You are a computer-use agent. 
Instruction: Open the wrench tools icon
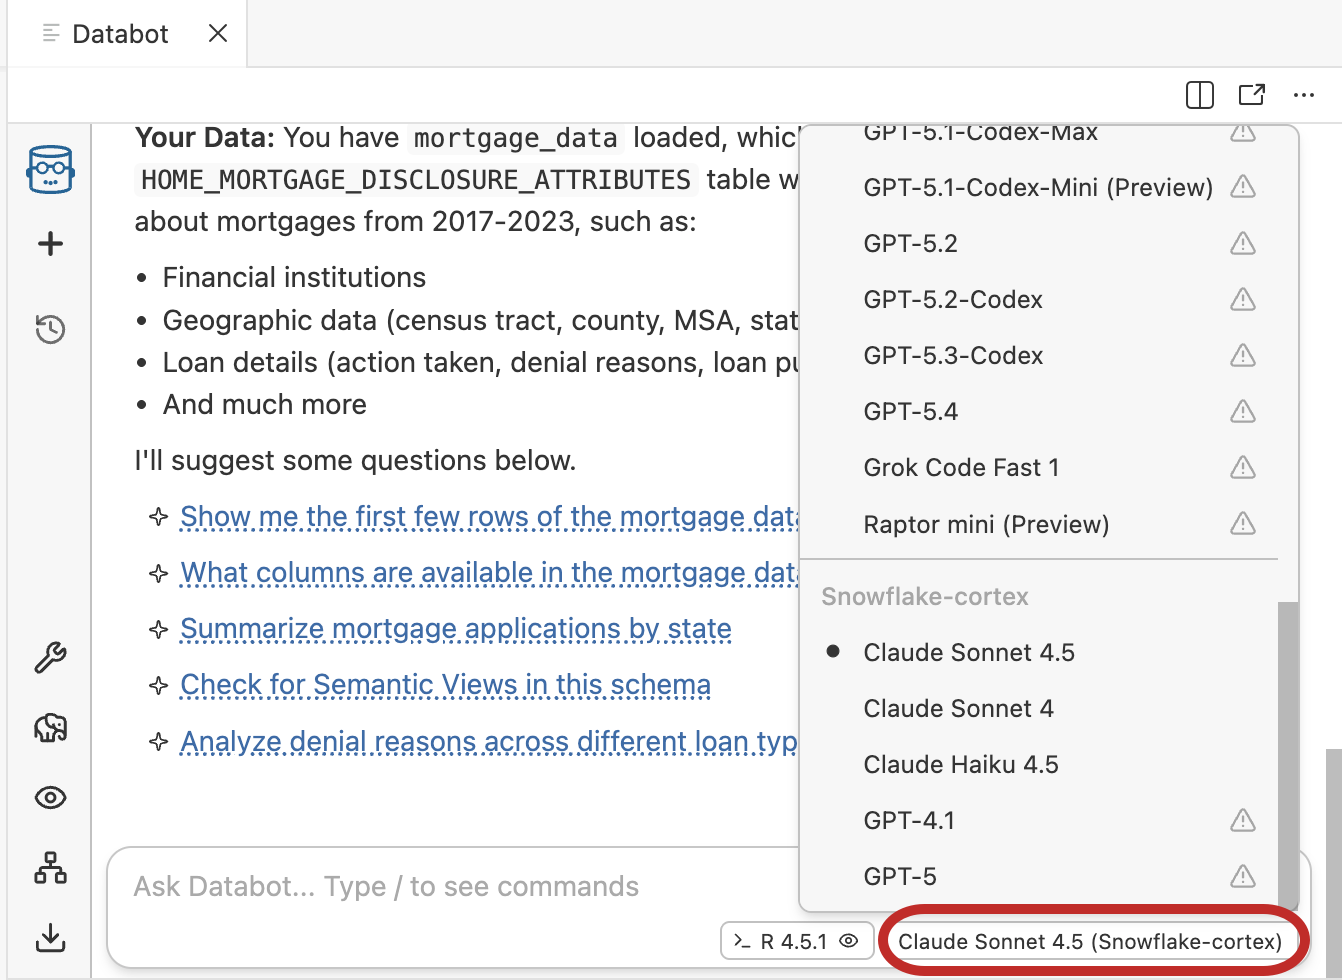click(x=50, y=657)
